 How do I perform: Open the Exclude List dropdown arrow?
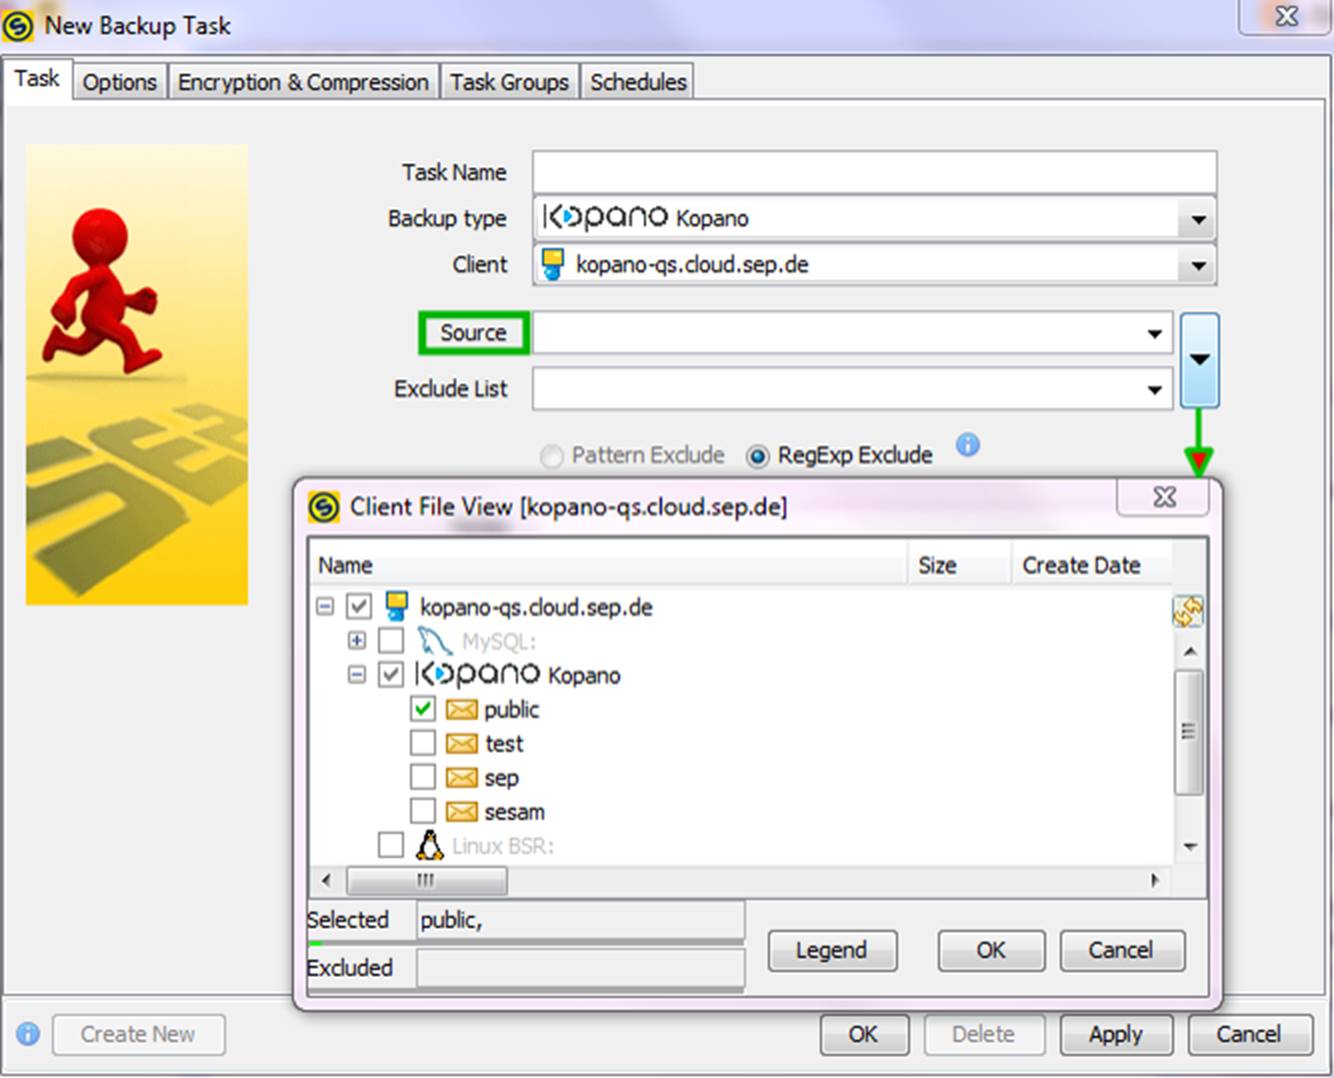click(1154, 389)
